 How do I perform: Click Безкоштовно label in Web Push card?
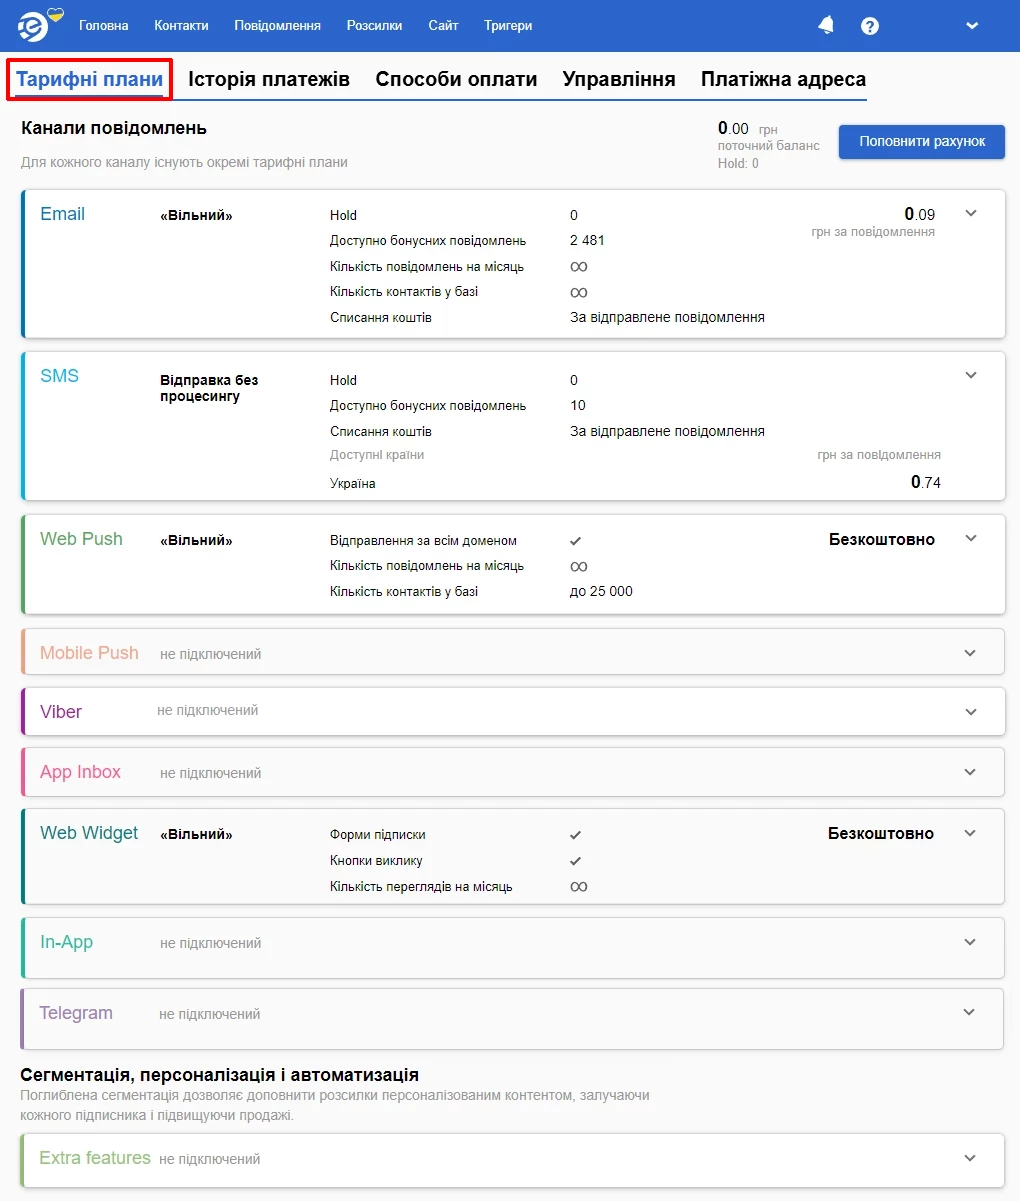point(882,539)
